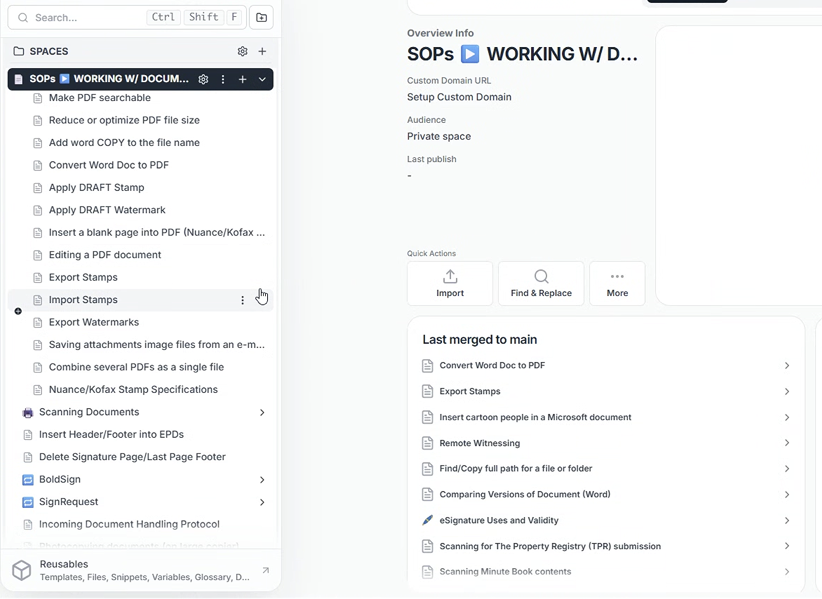The width and height of the screenshot is (822, 599).
Task: Click the Reusables open arrow icon
Action: (x=266, y=570)
